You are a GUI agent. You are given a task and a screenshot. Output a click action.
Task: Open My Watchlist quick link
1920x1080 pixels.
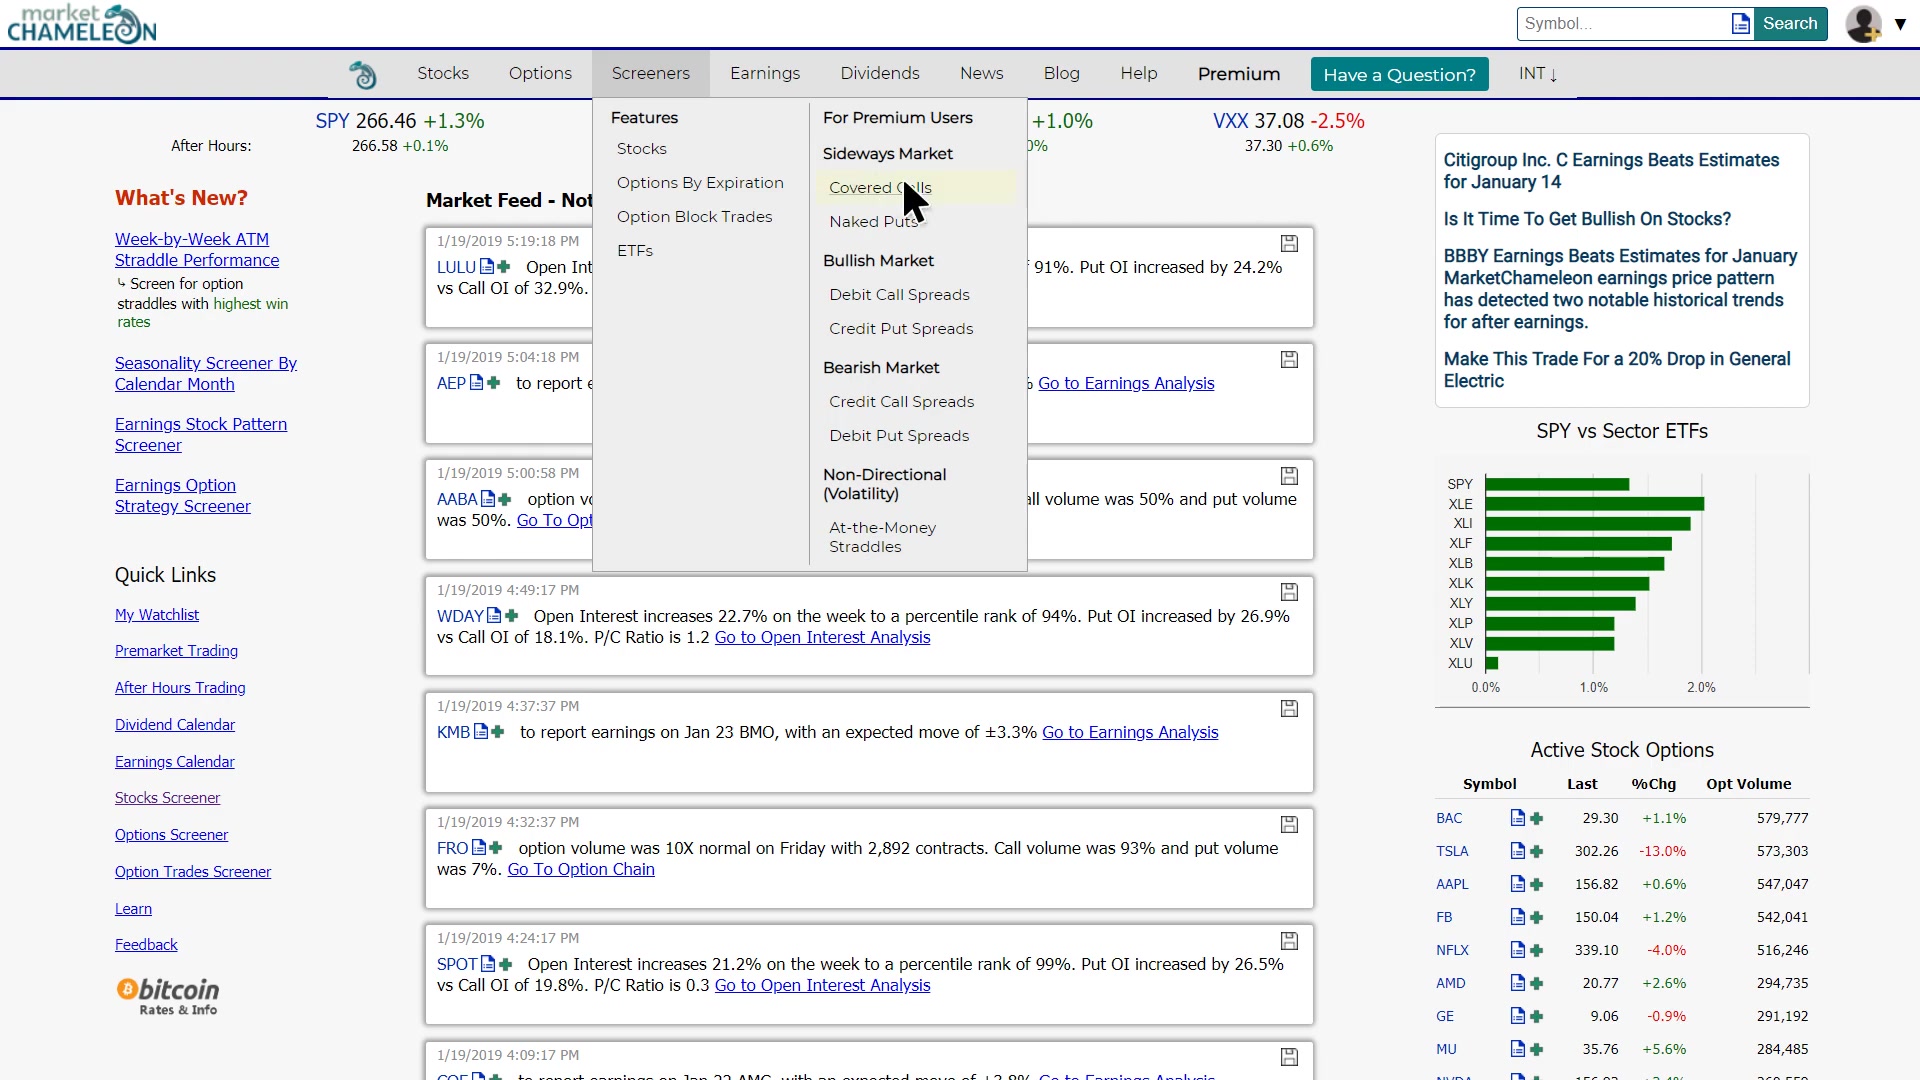tap(157, 615)
